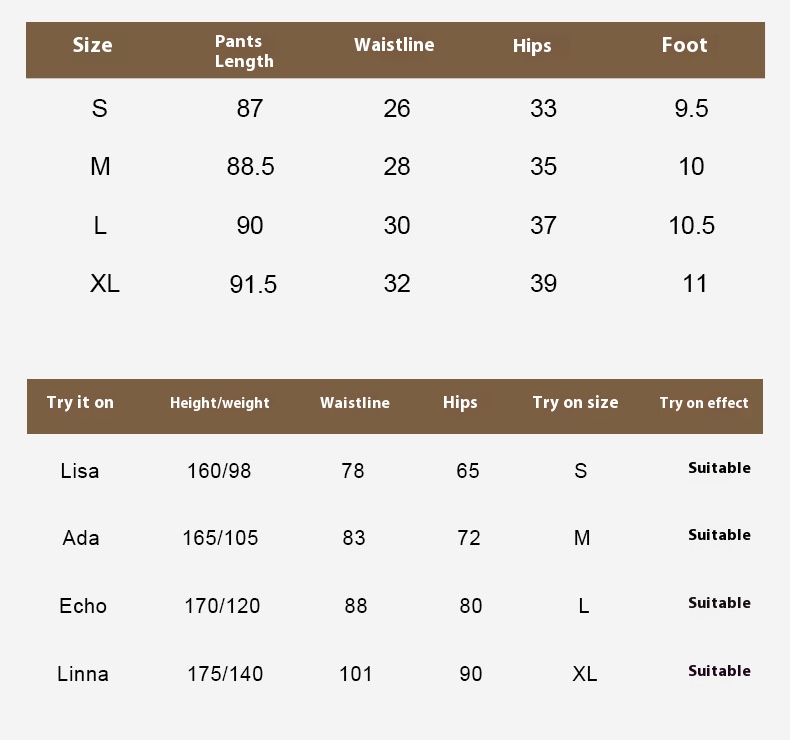Click Suitable in Lisa's row

pos(719,468)
